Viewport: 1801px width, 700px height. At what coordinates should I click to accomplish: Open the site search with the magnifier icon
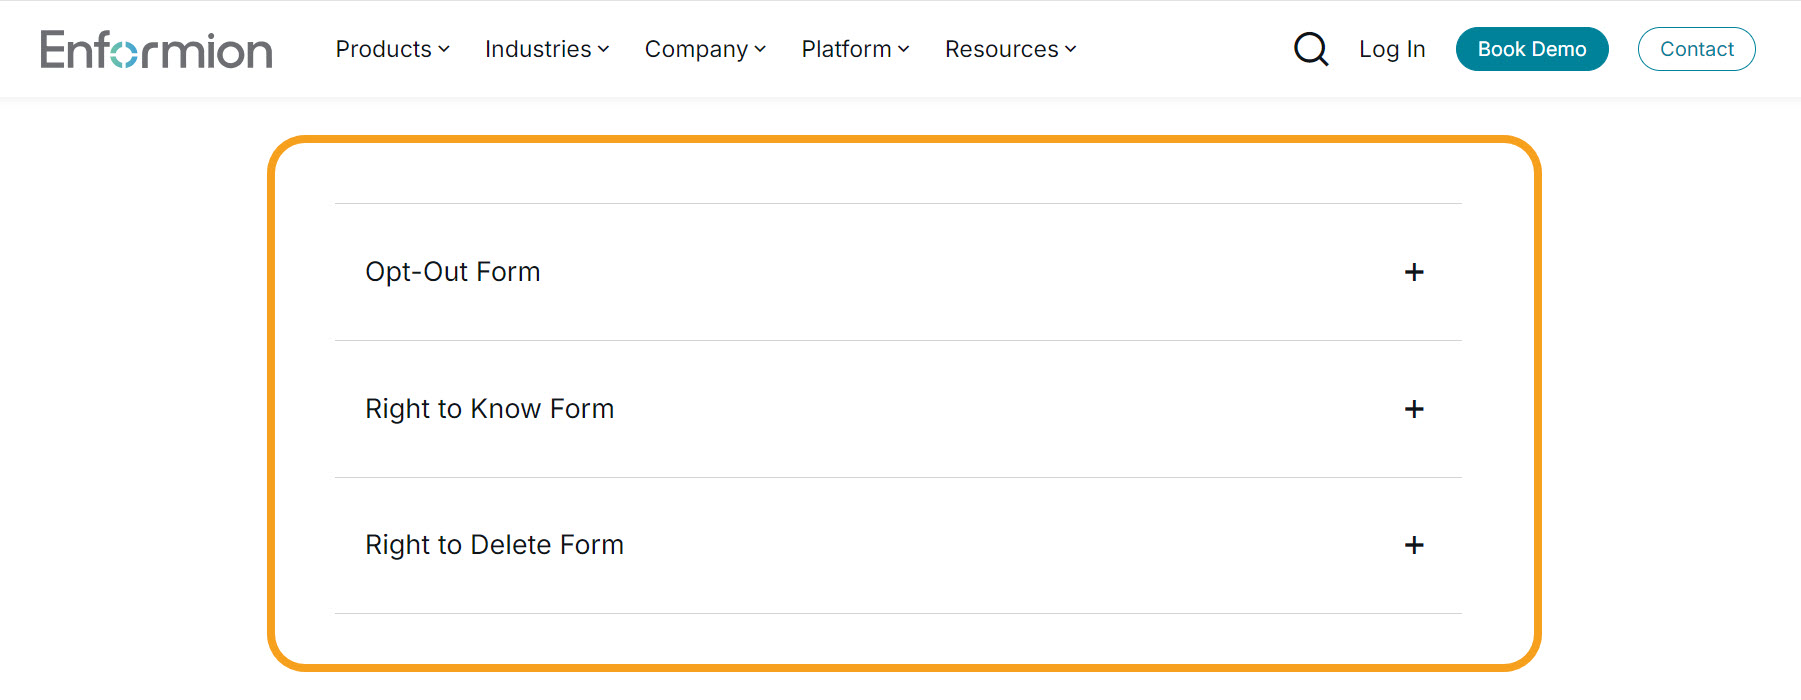coord(1311,48)
